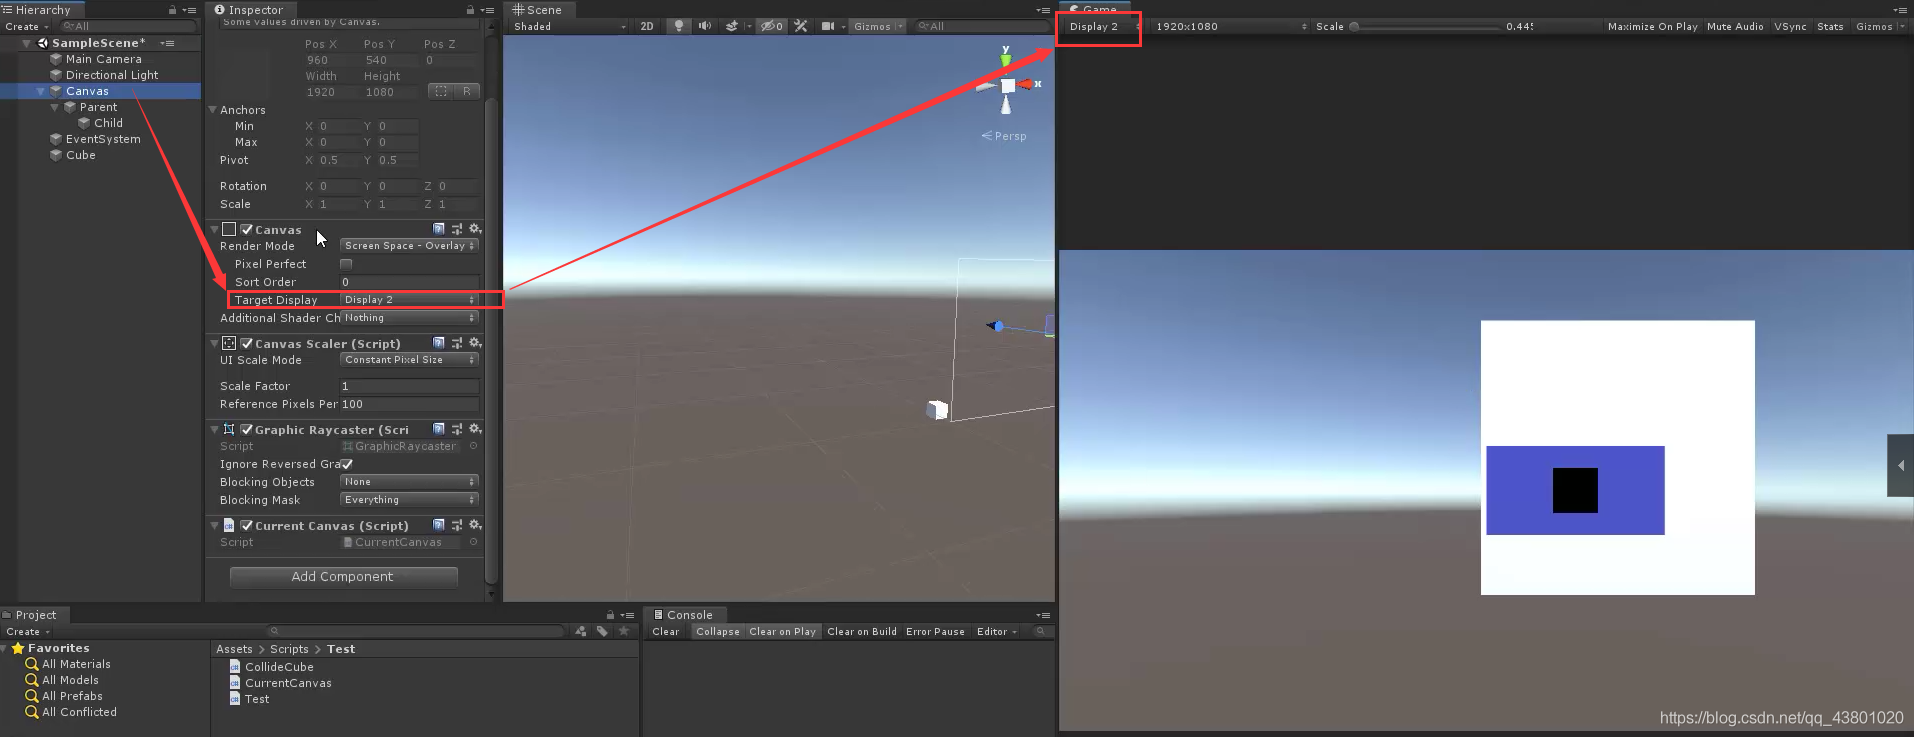Open Graphic Raycaster help icon
Image resolution: width=1914 pixels, height=737 pixels.
pyautogui.click(x=438, y=429)
